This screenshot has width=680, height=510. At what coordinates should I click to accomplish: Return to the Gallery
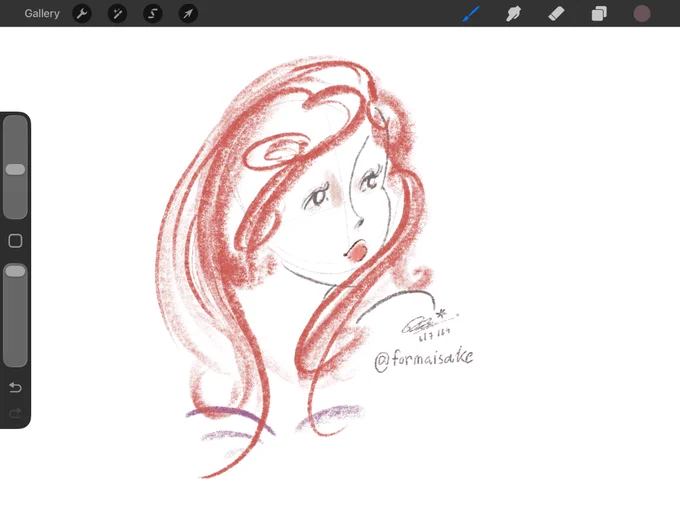pyautogui.click(x=42, y=13)
